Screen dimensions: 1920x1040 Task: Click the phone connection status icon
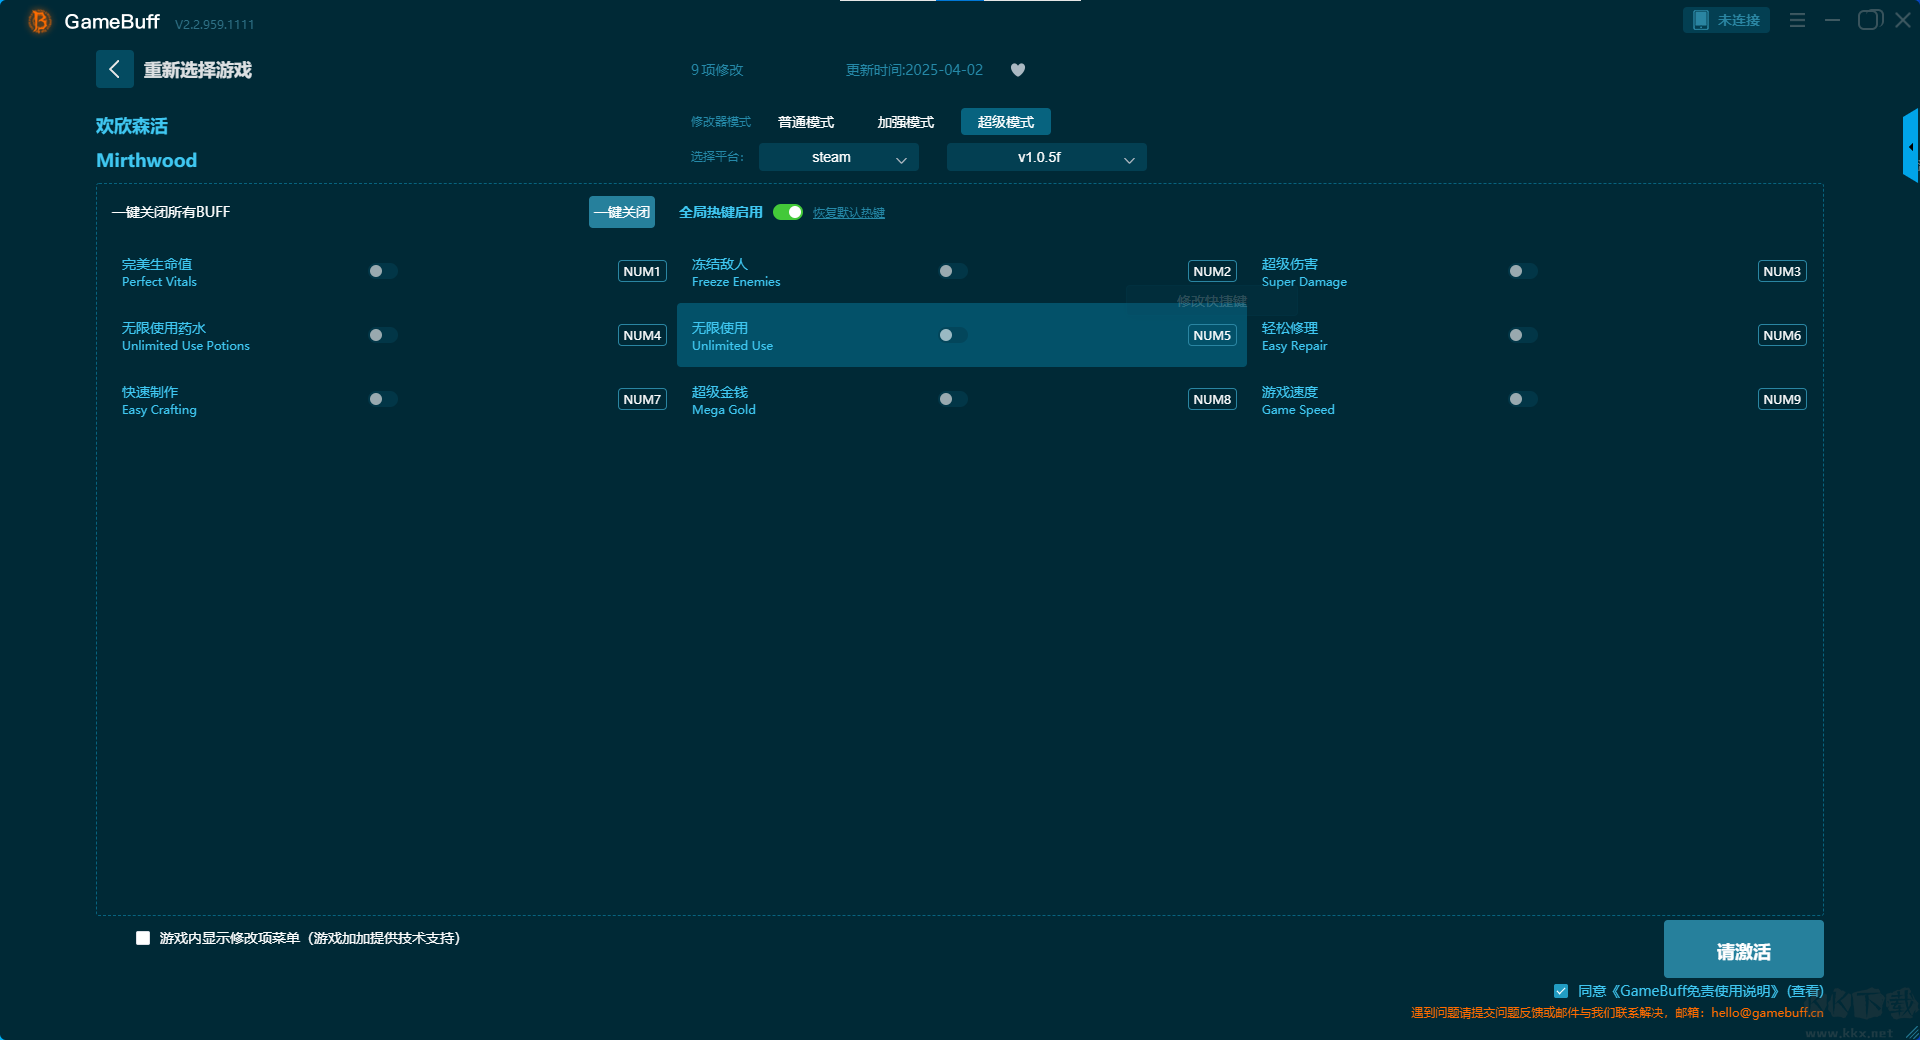click(x=1701, y=20)
